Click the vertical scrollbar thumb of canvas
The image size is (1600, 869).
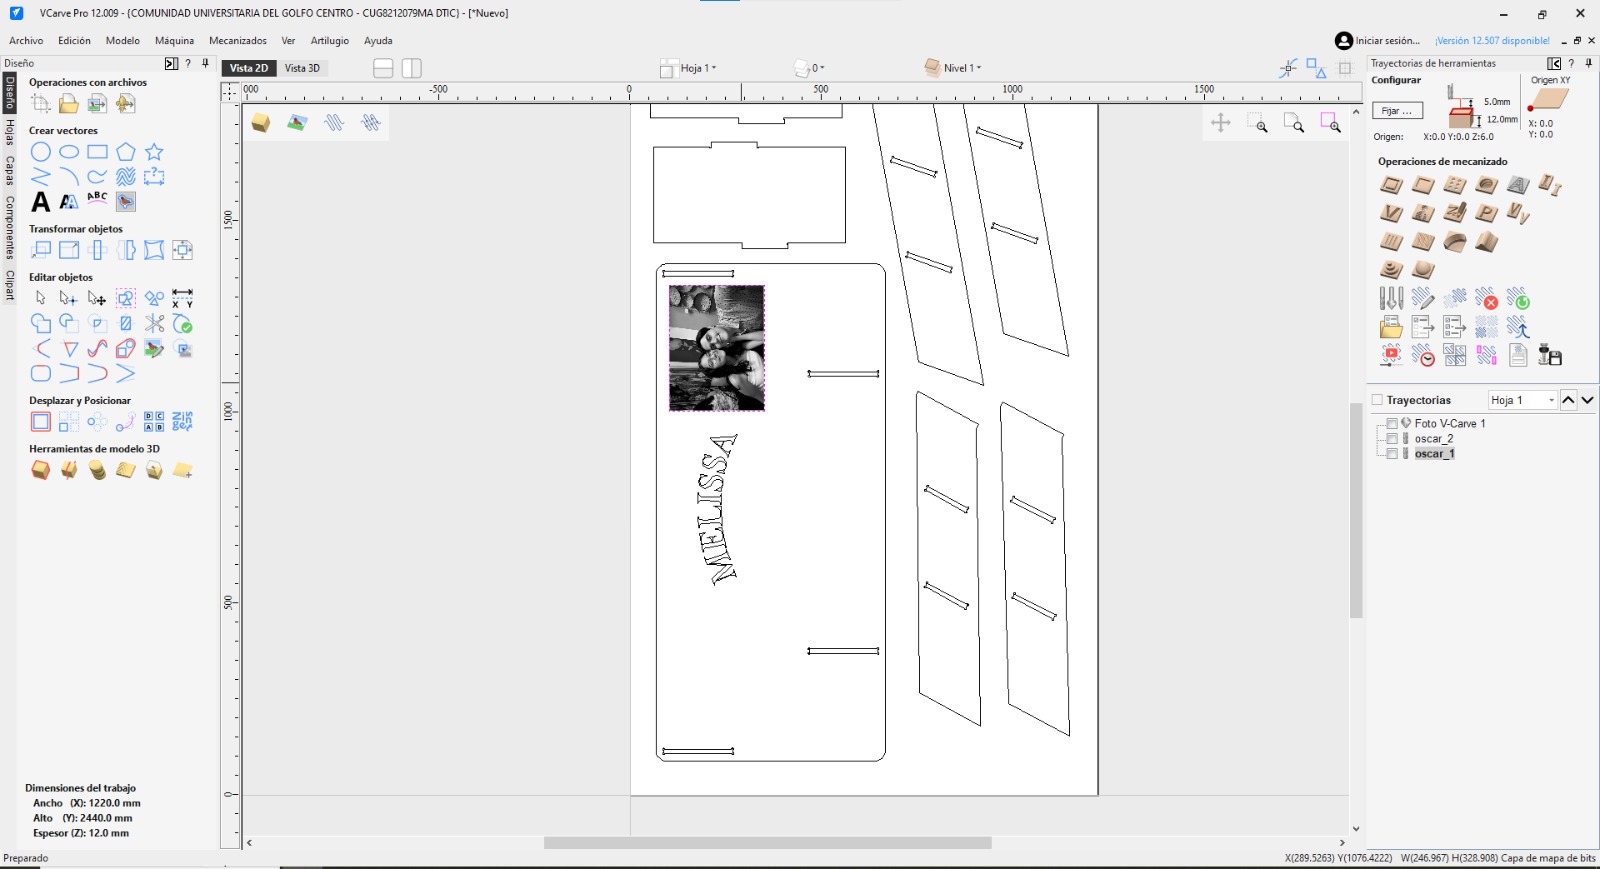[1356, 510]
